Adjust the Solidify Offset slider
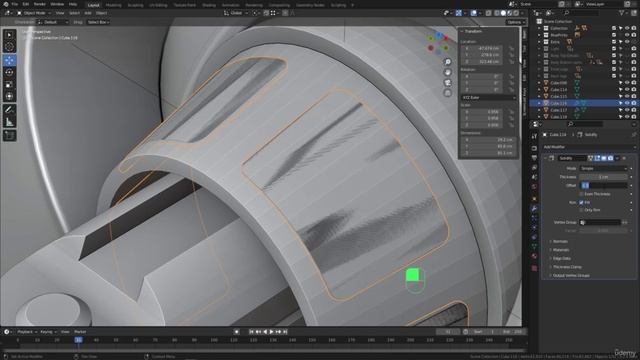 coord(603,185)
